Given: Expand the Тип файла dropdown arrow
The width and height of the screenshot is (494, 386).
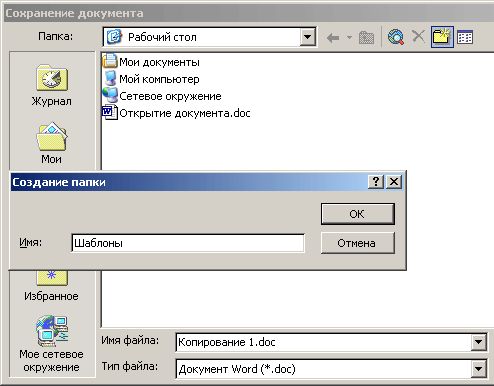Looking at the screenshot, I should pos(478,369).
